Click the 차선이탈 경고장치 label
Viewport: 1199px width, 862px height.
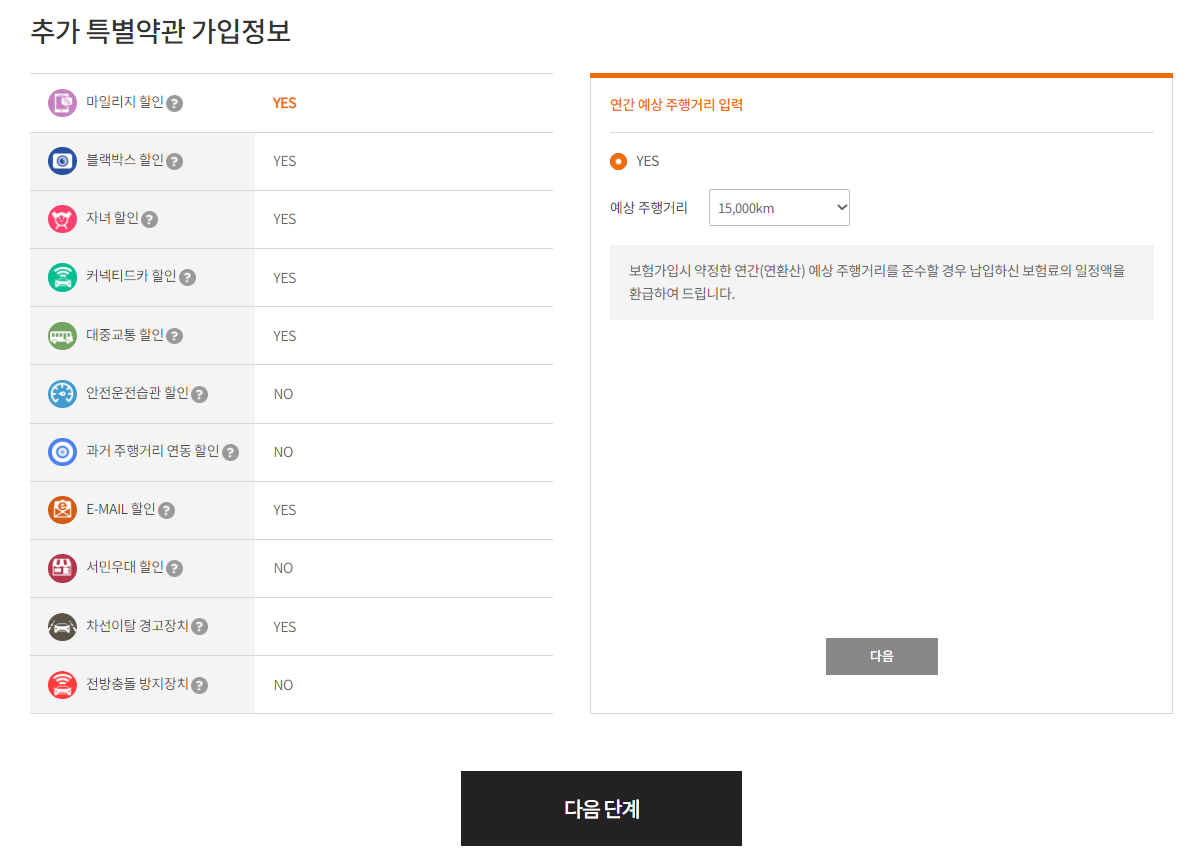(x=138, y=626)
